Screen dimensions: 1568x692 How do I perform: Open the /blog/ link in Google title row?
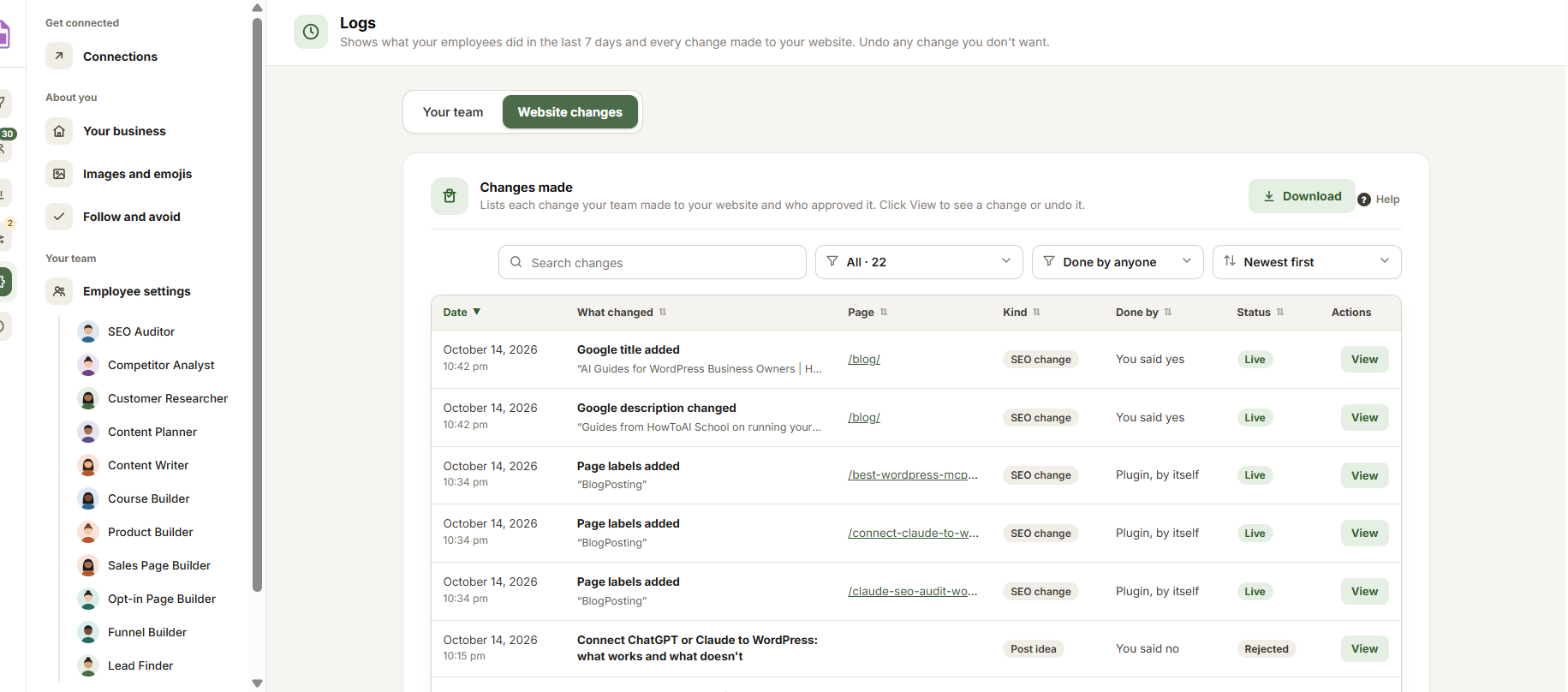point(864,359)
